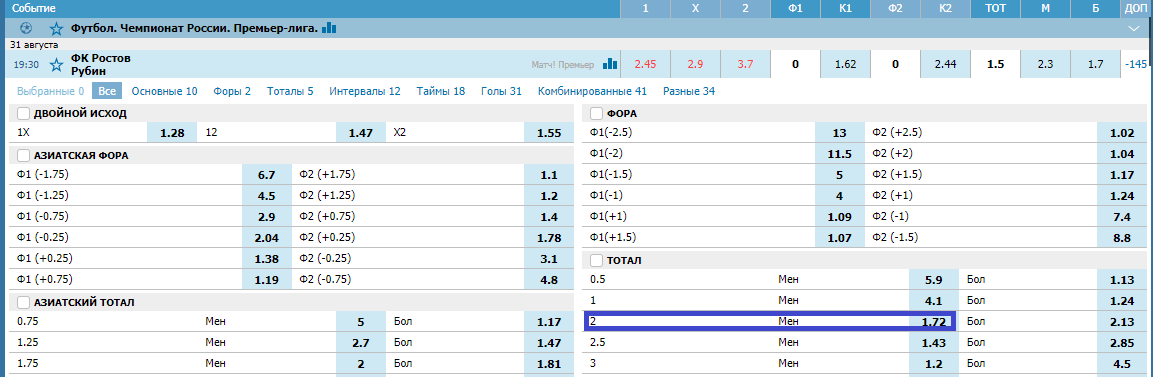Viewport: 1153px width, 377px height.
Task: Select Asian handicap Ф2 (-0.75) odds 4.8
Action: coord(549,279)
